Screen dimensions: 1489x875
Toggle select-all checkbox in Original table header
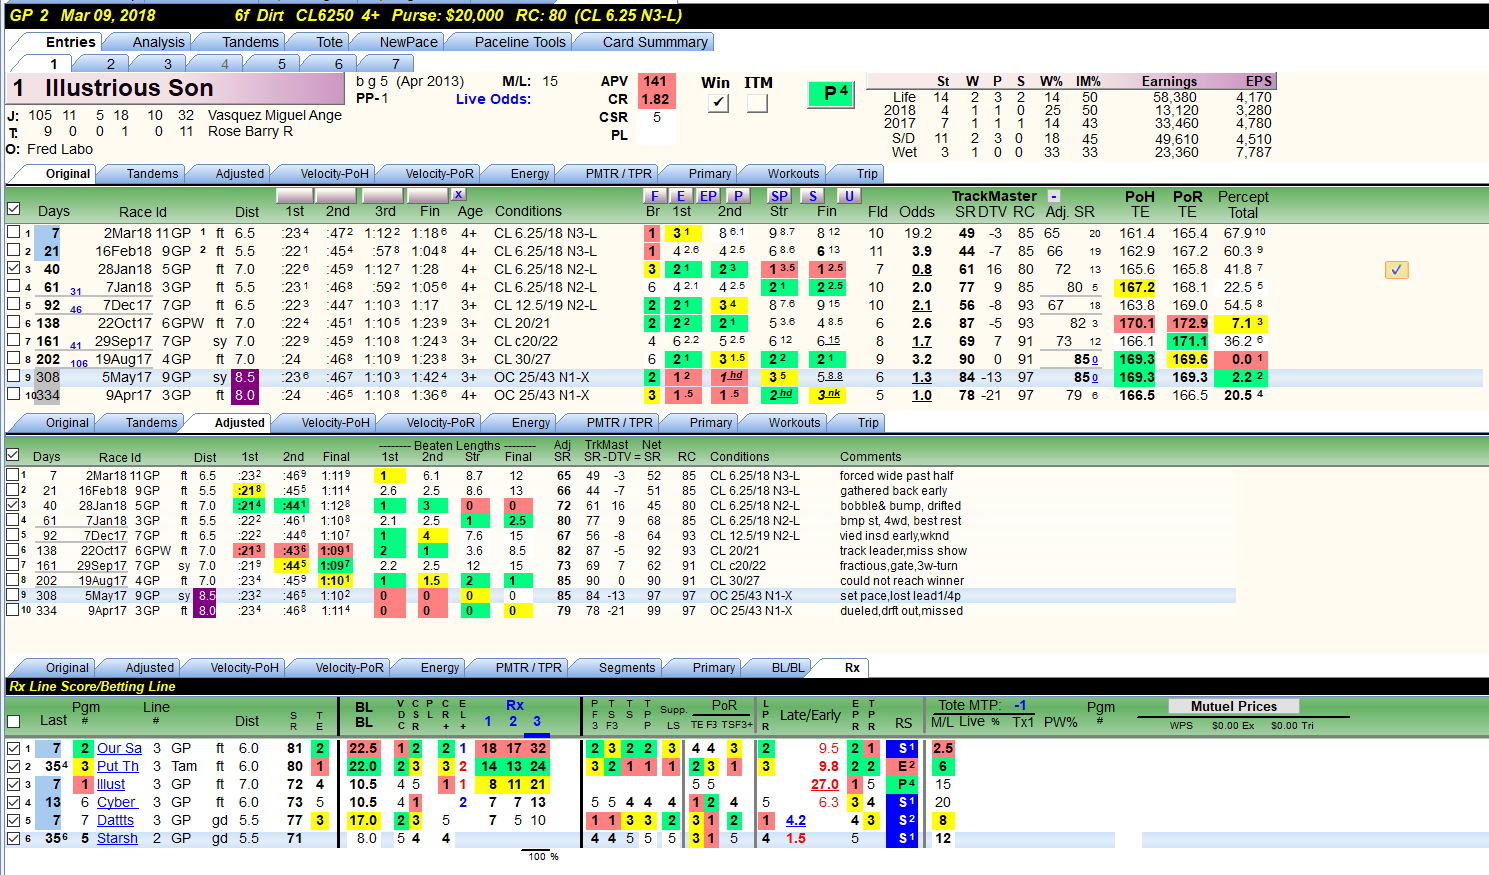click(x=13, y=210)
